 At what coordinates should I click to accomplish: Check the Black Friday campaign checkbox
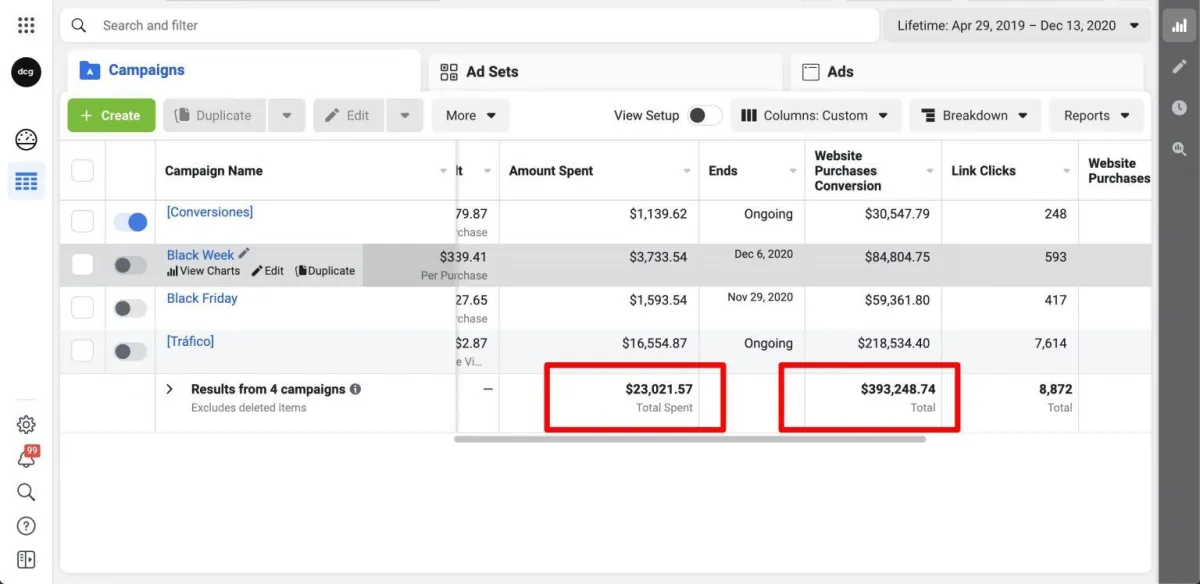pos(83,308)
